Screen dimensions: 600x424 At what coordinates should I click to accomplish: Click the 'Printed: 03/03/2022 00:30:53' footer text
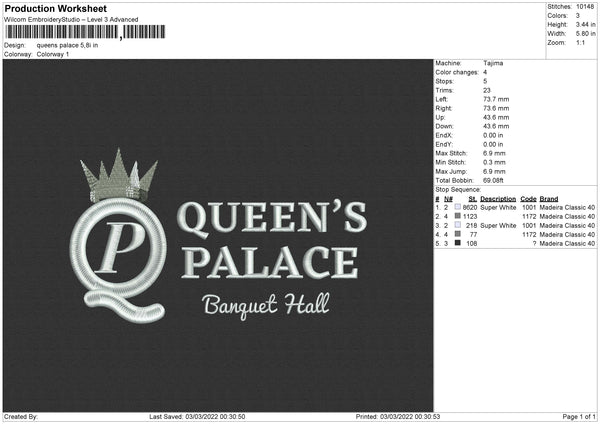[x=398, y=416]
